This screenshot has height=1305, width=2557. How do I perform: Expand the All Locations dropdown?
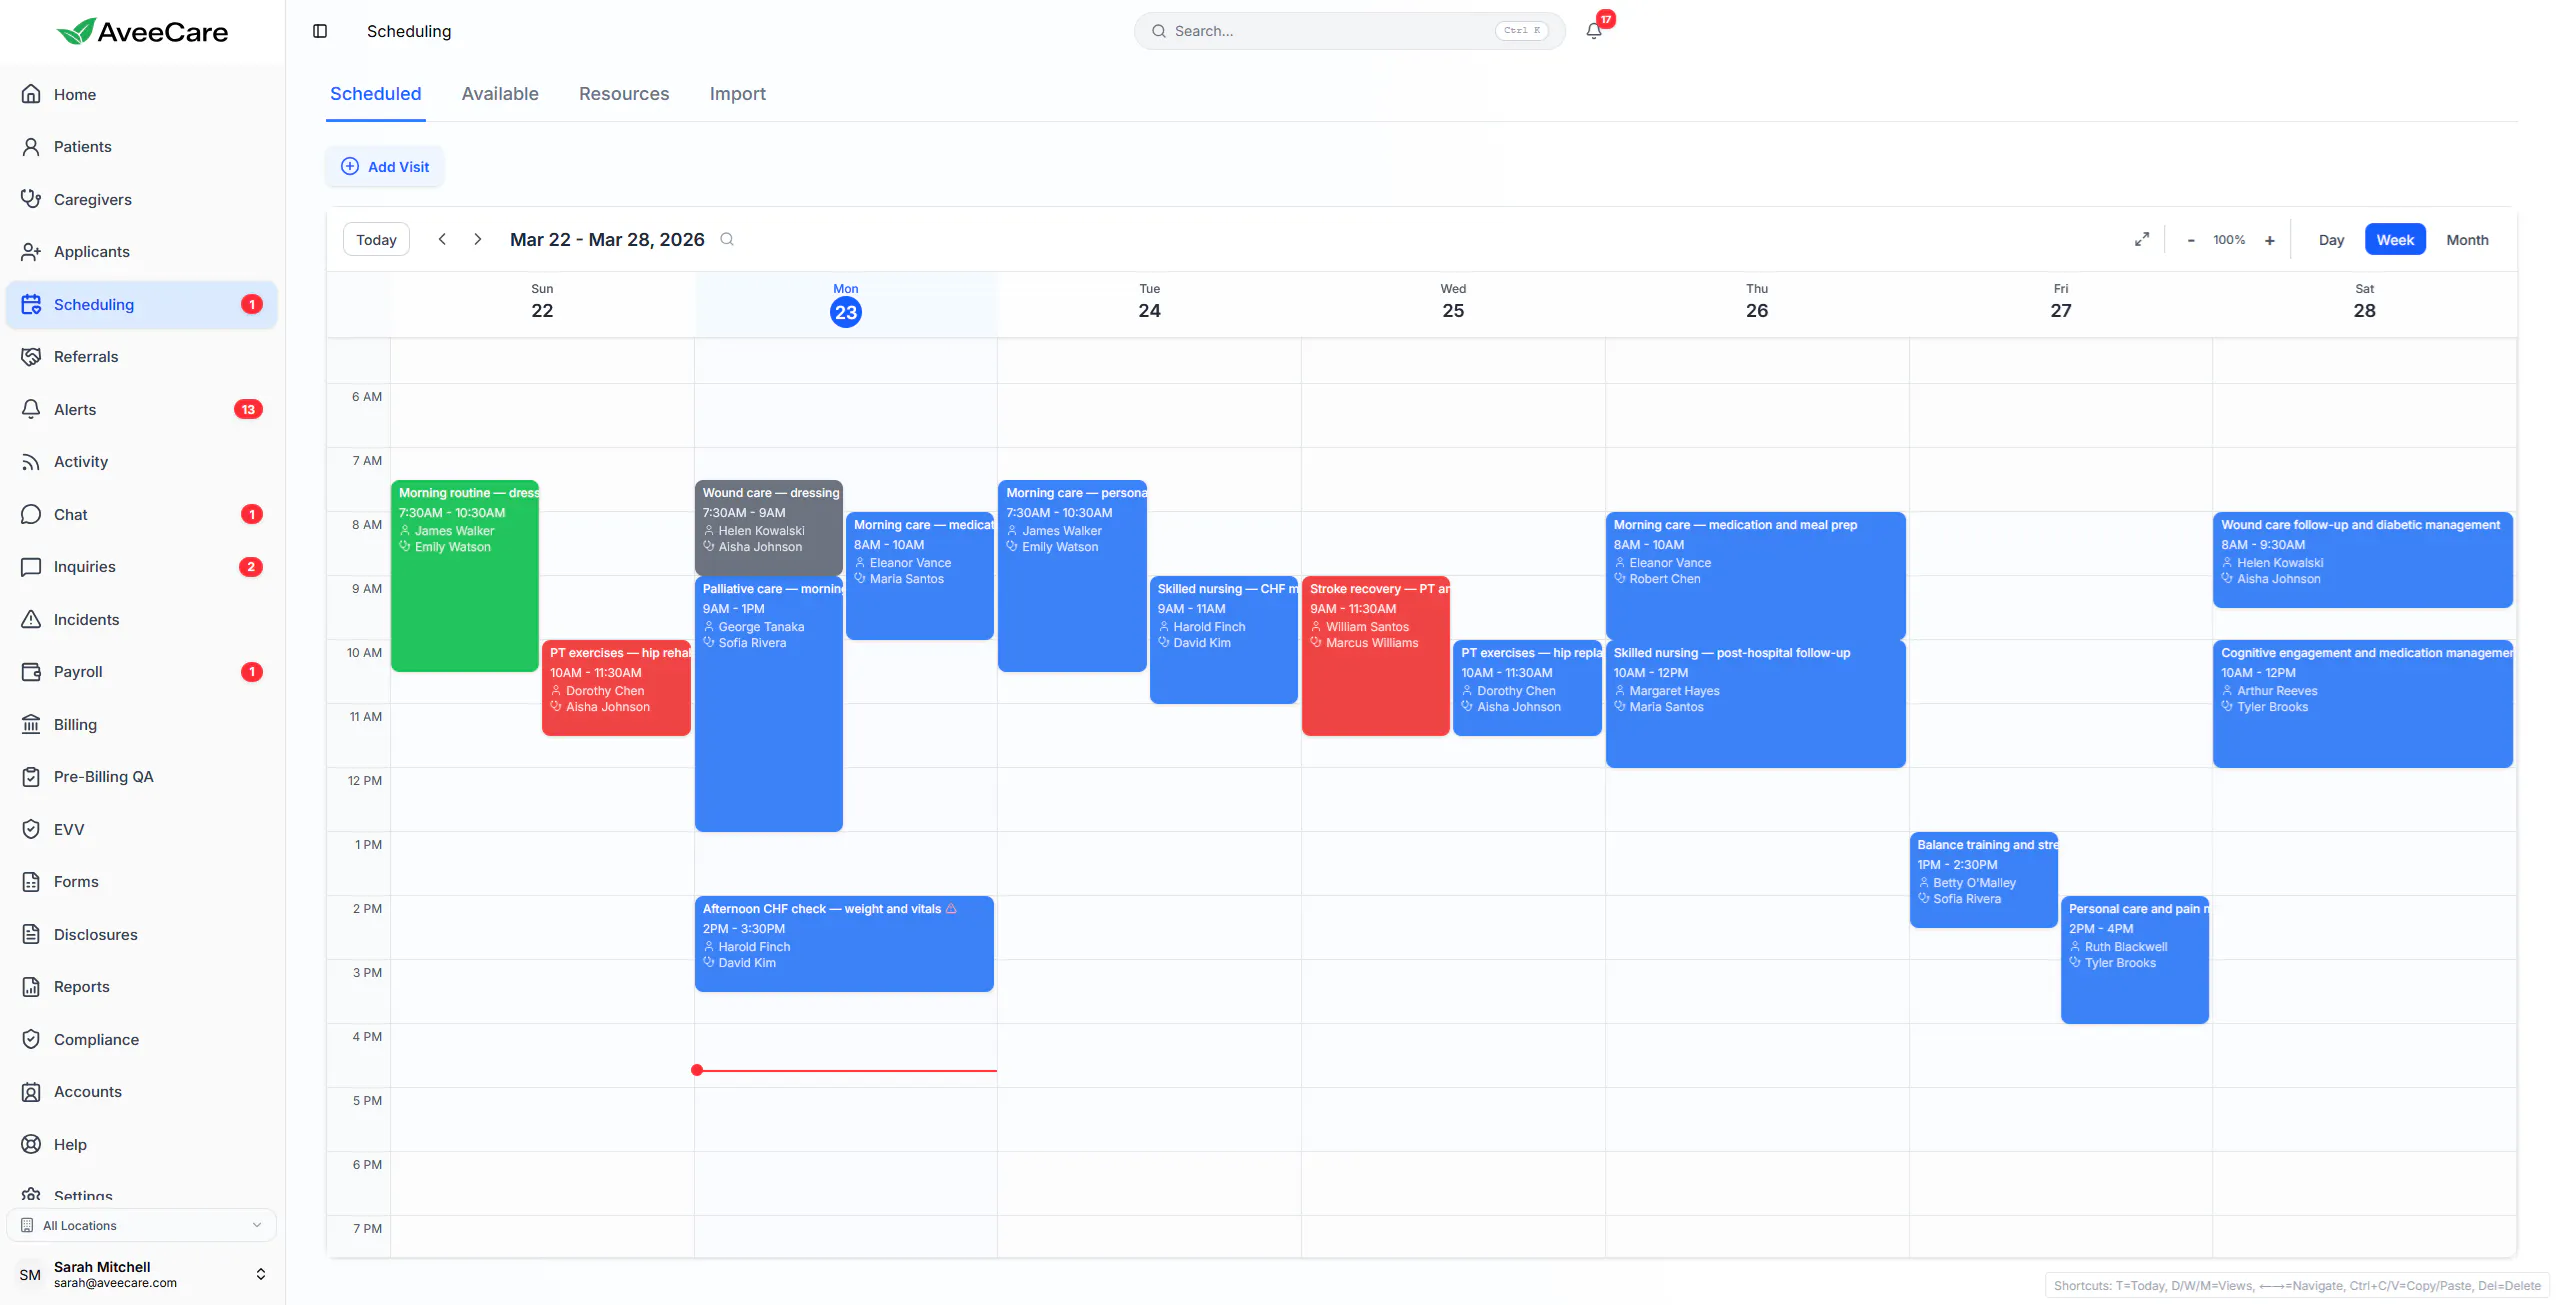(x=141, y=1225)
